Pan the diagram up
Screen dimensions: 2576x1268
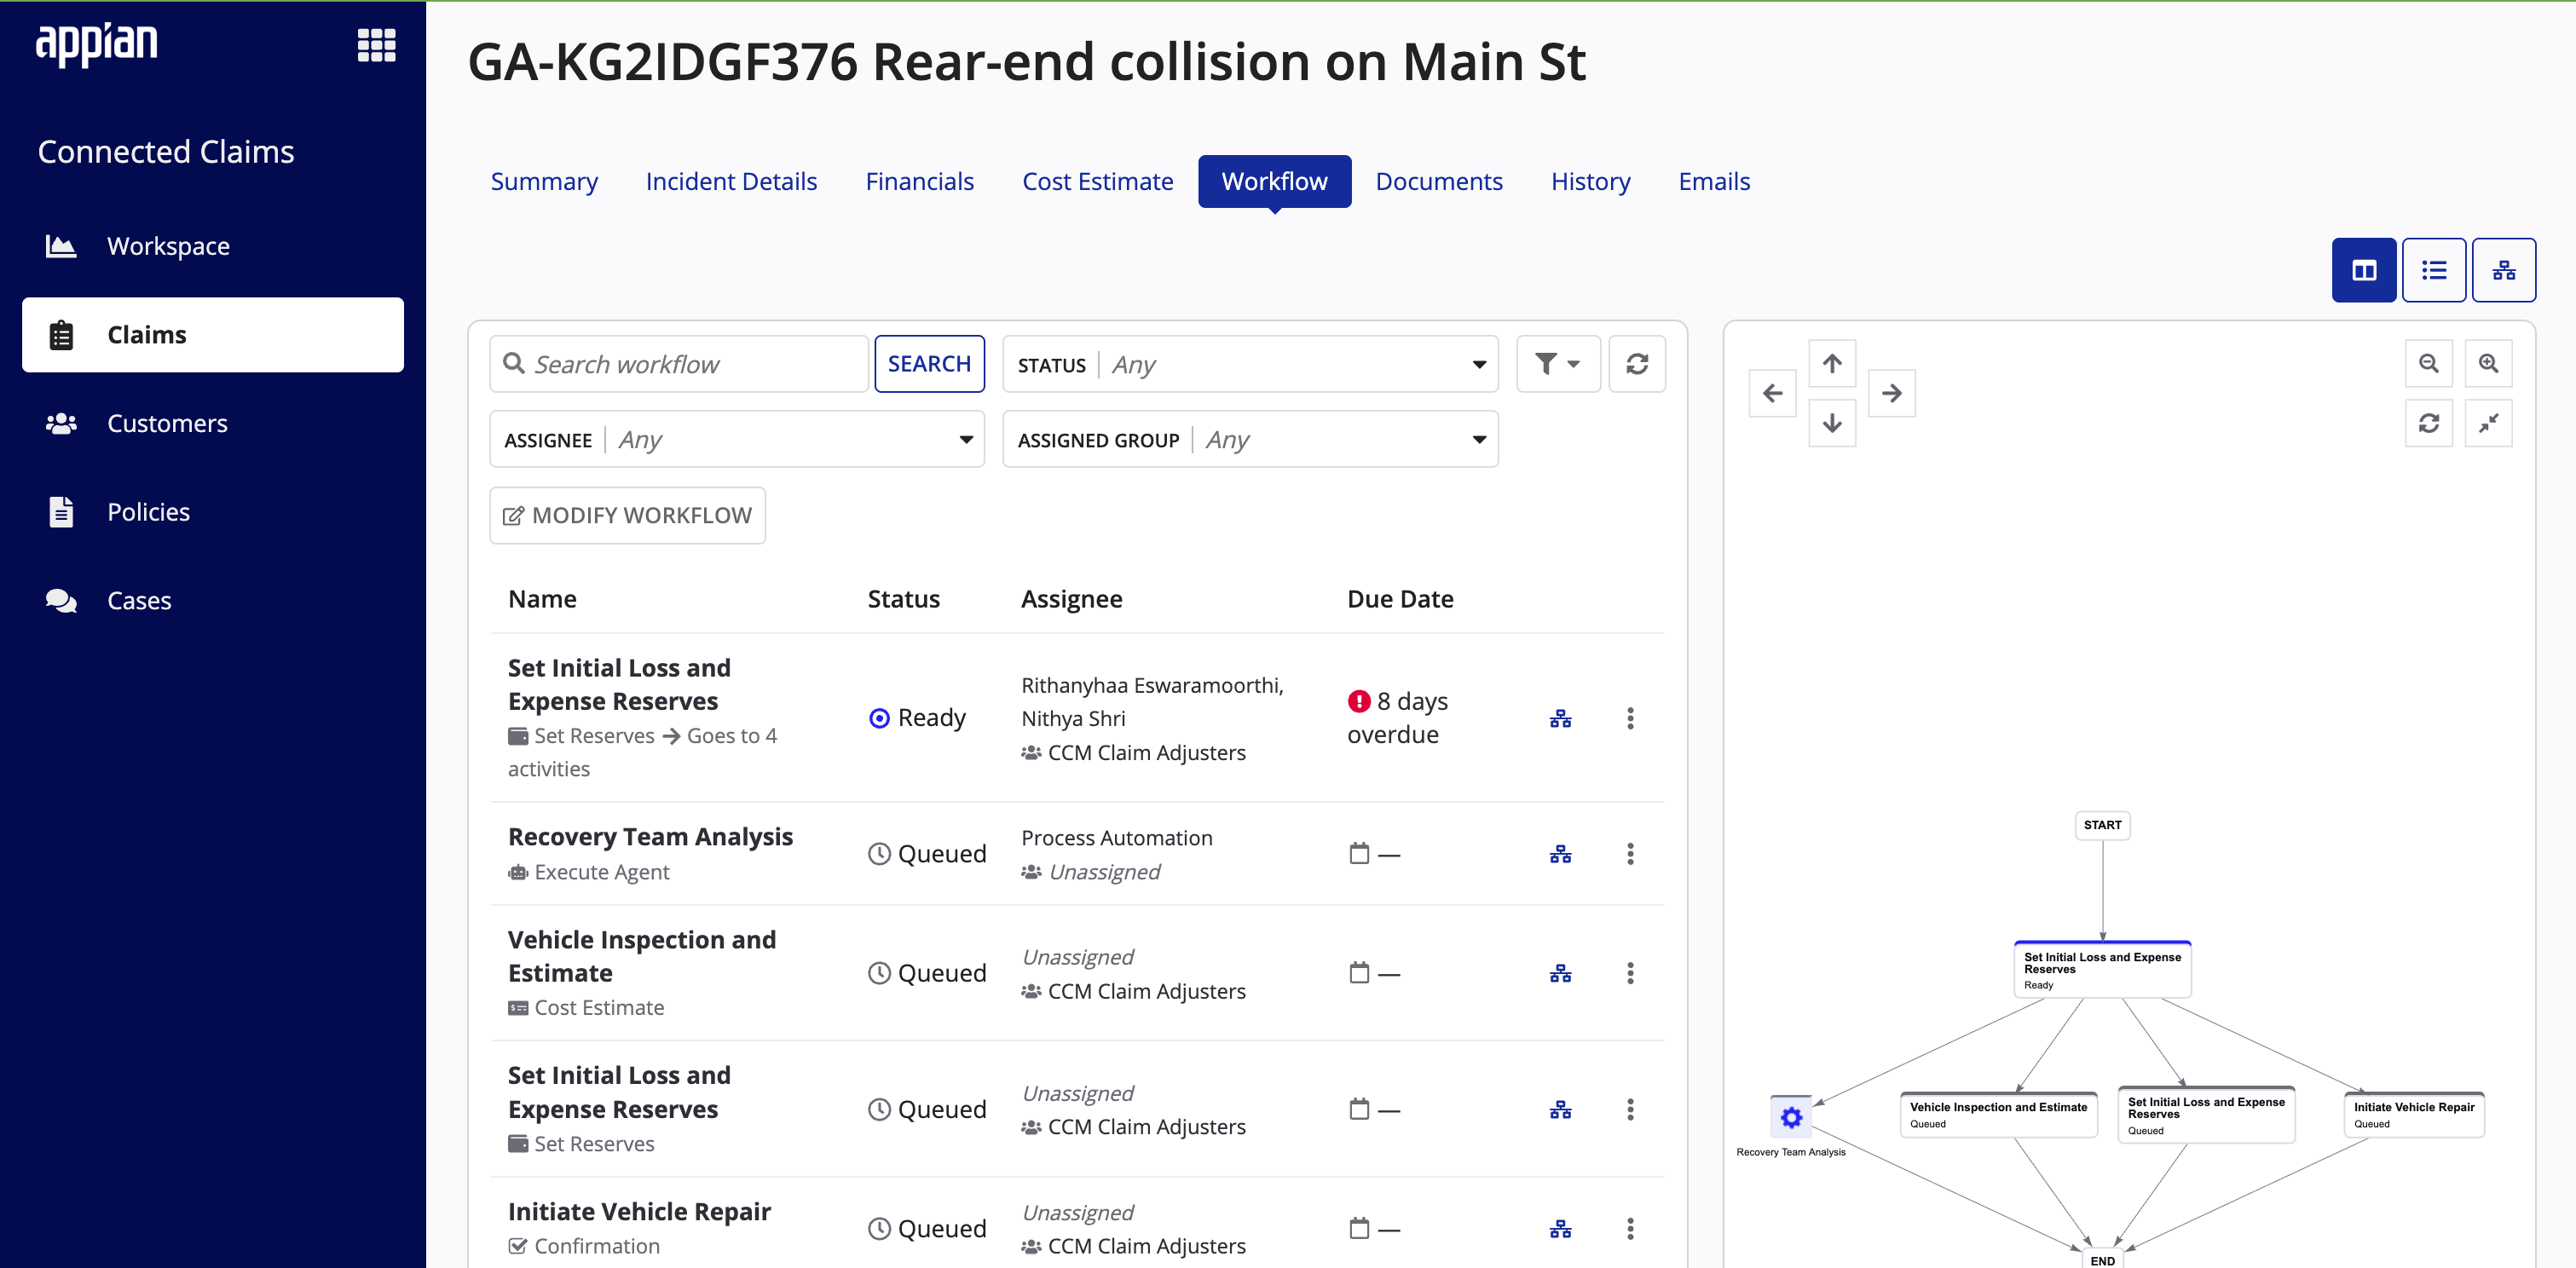(1832, 363)
